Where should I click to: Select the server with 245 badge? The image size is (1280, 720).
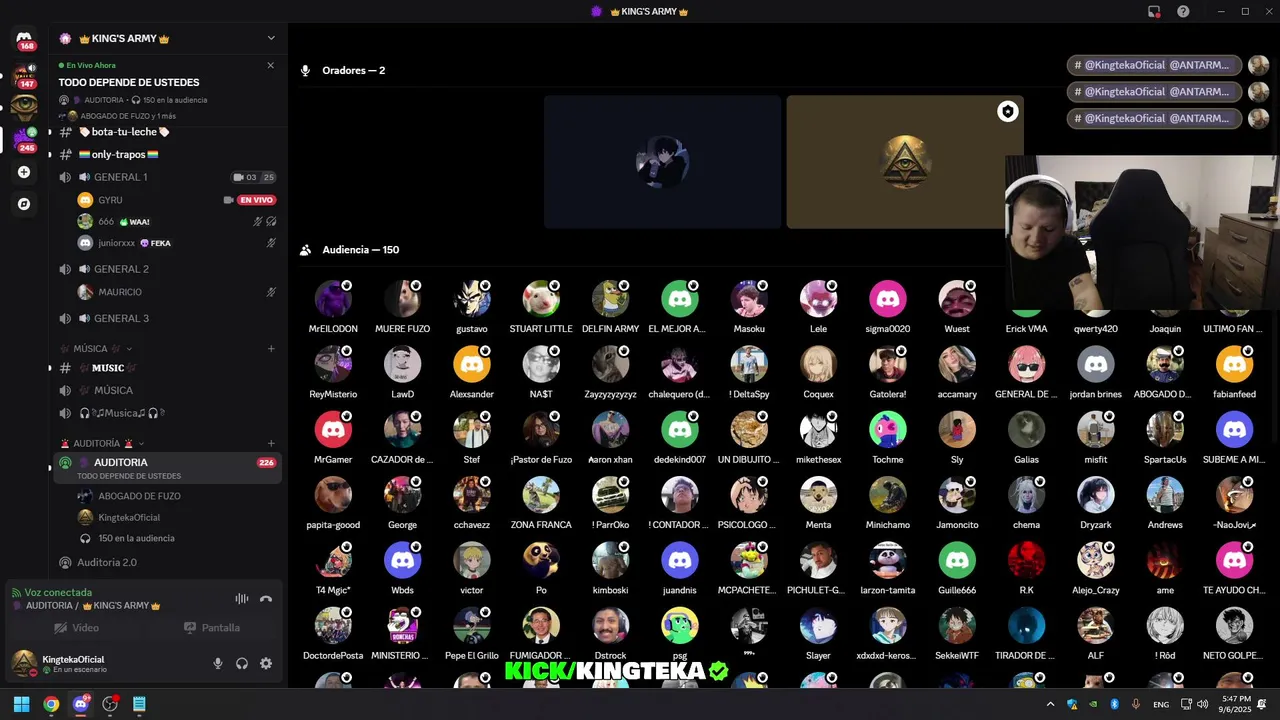(24, 138)
